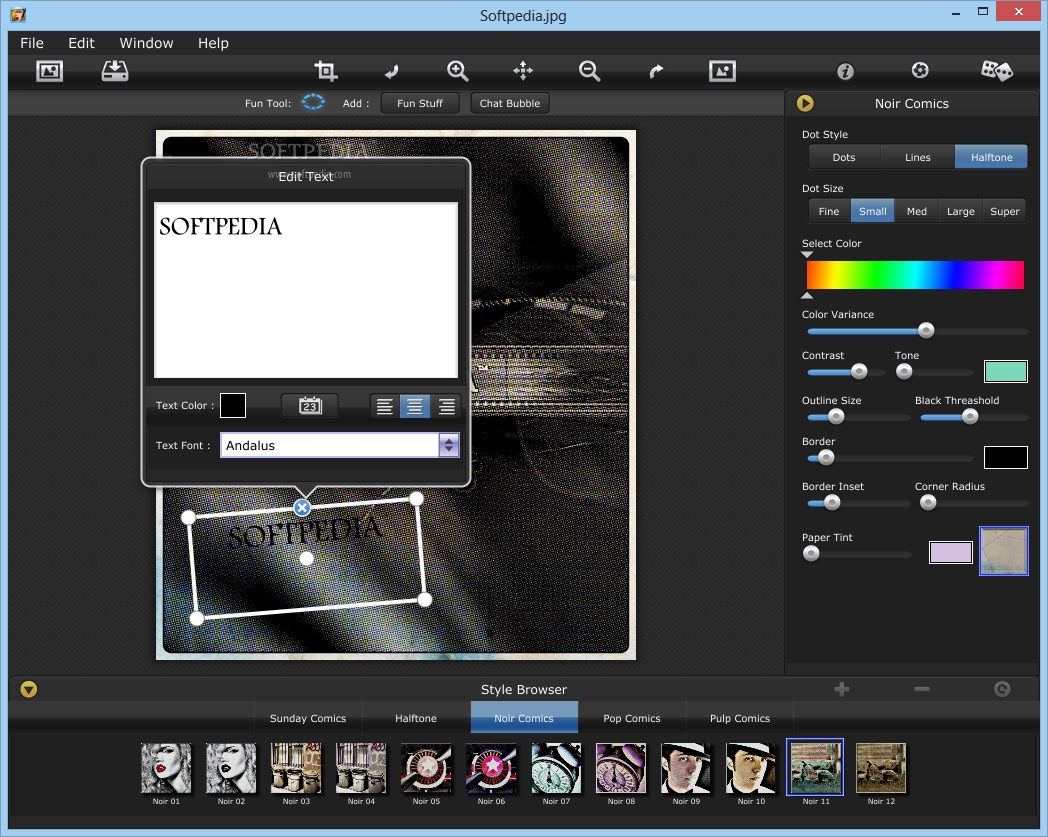Click the Black Threshold slider handle
1048x837 pixels.
[x=970, y=416]
